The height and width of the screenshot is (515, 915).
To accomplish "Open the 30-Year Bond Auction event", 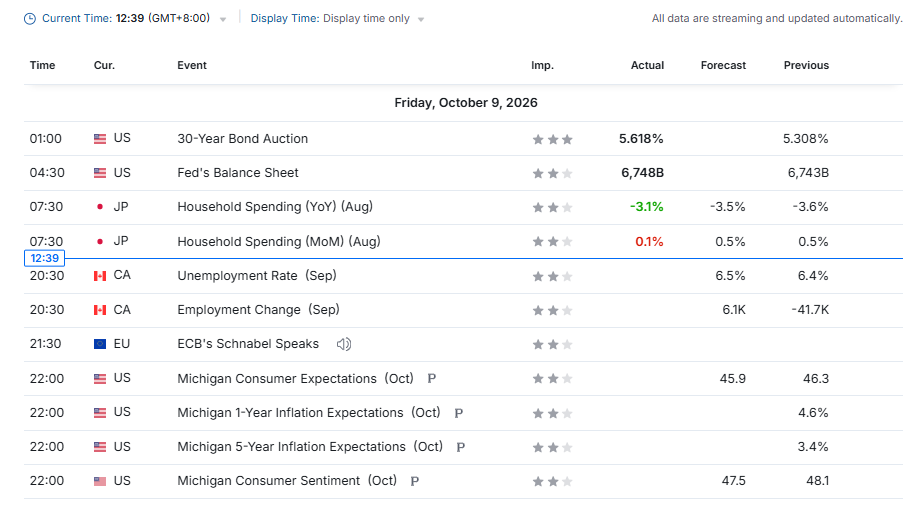I will (243, 139).
